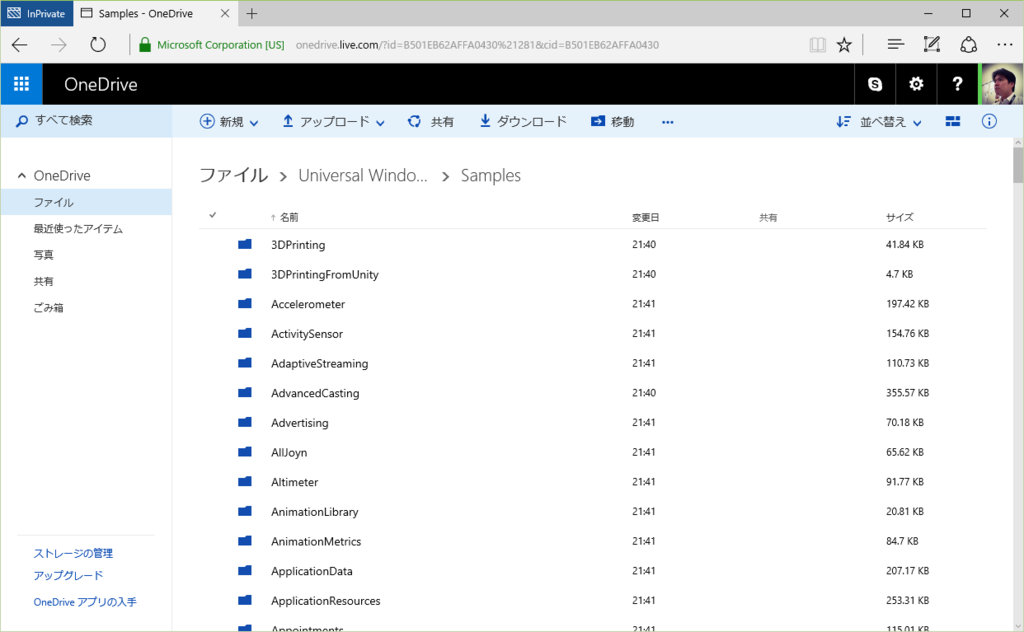
Task: Open the アップグレード link
Action: pos(69,575)
